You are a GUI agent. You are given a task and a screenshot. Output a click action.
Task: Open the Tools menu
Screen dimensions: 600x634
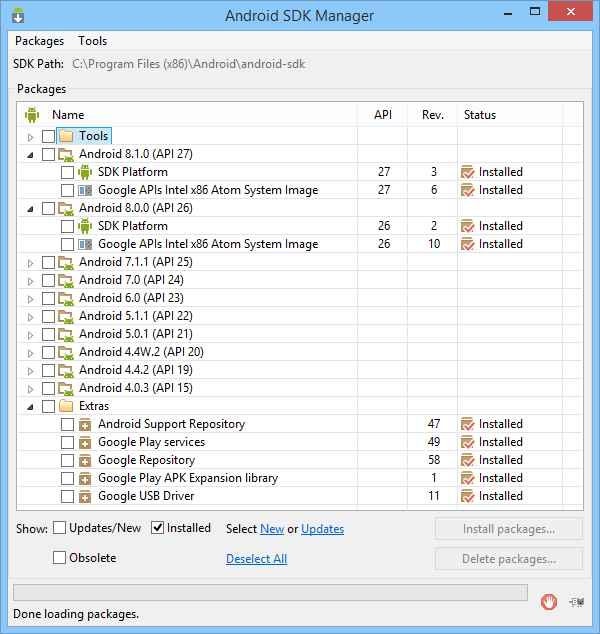point(93,41)
